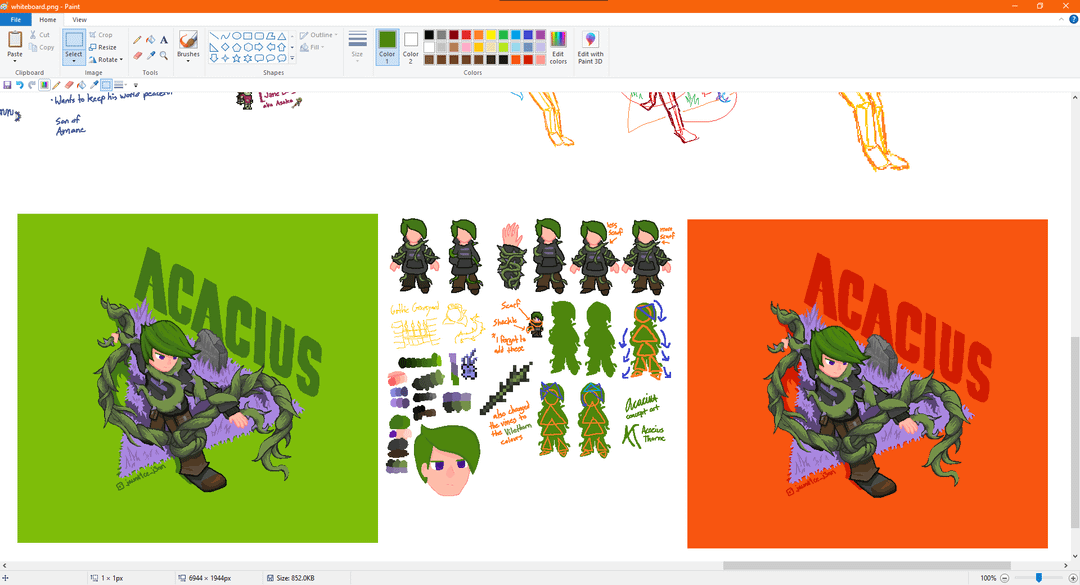Choose the Text tool

click(164, 40)
